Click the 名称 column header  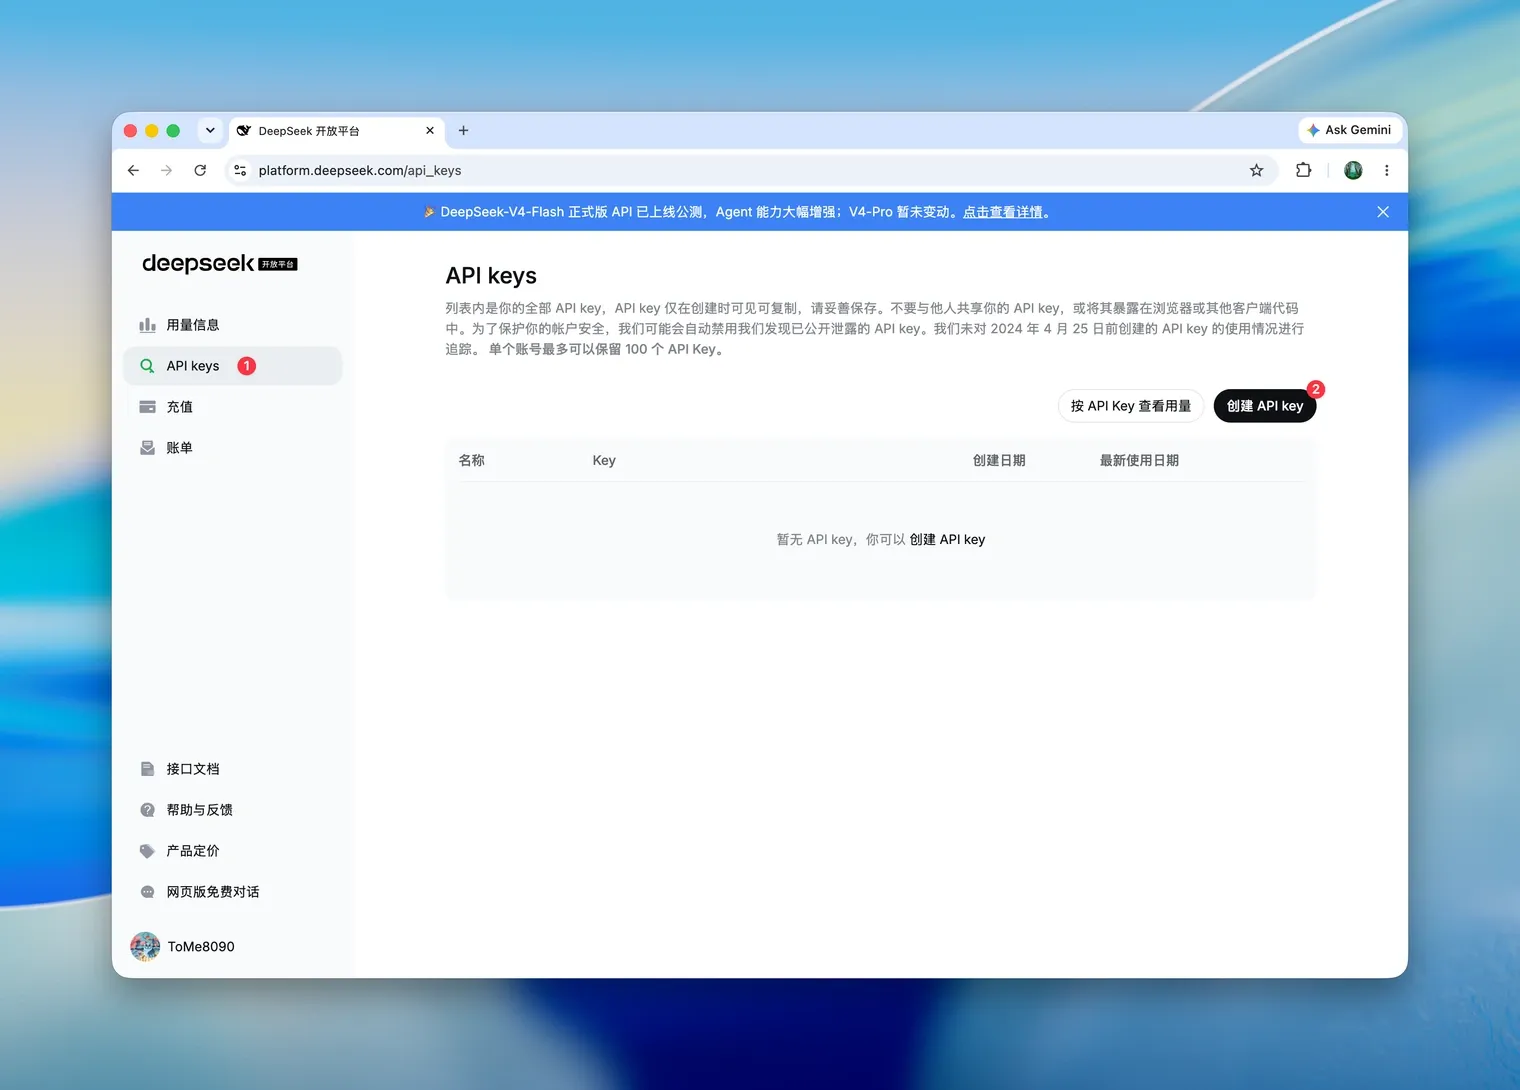[x=471, y=460]
